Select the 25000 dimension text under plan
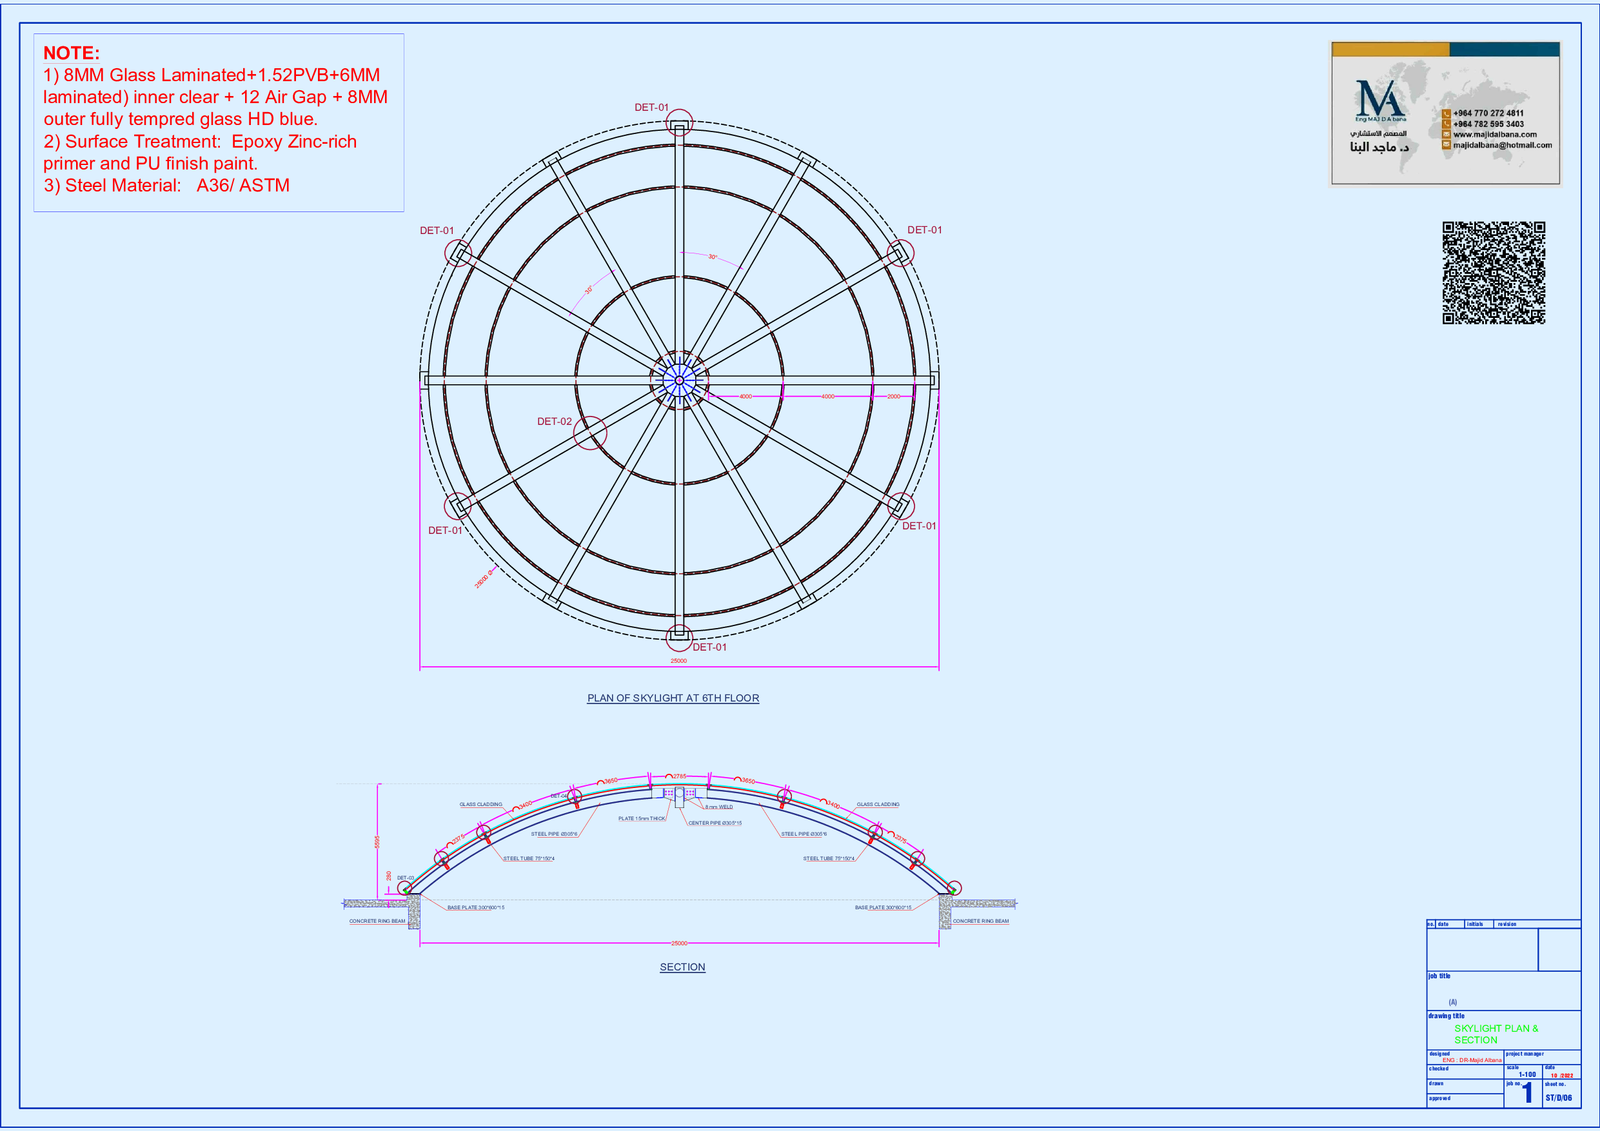The height and width of the screenshot is (1131, 1600). [x=679, y=661]
